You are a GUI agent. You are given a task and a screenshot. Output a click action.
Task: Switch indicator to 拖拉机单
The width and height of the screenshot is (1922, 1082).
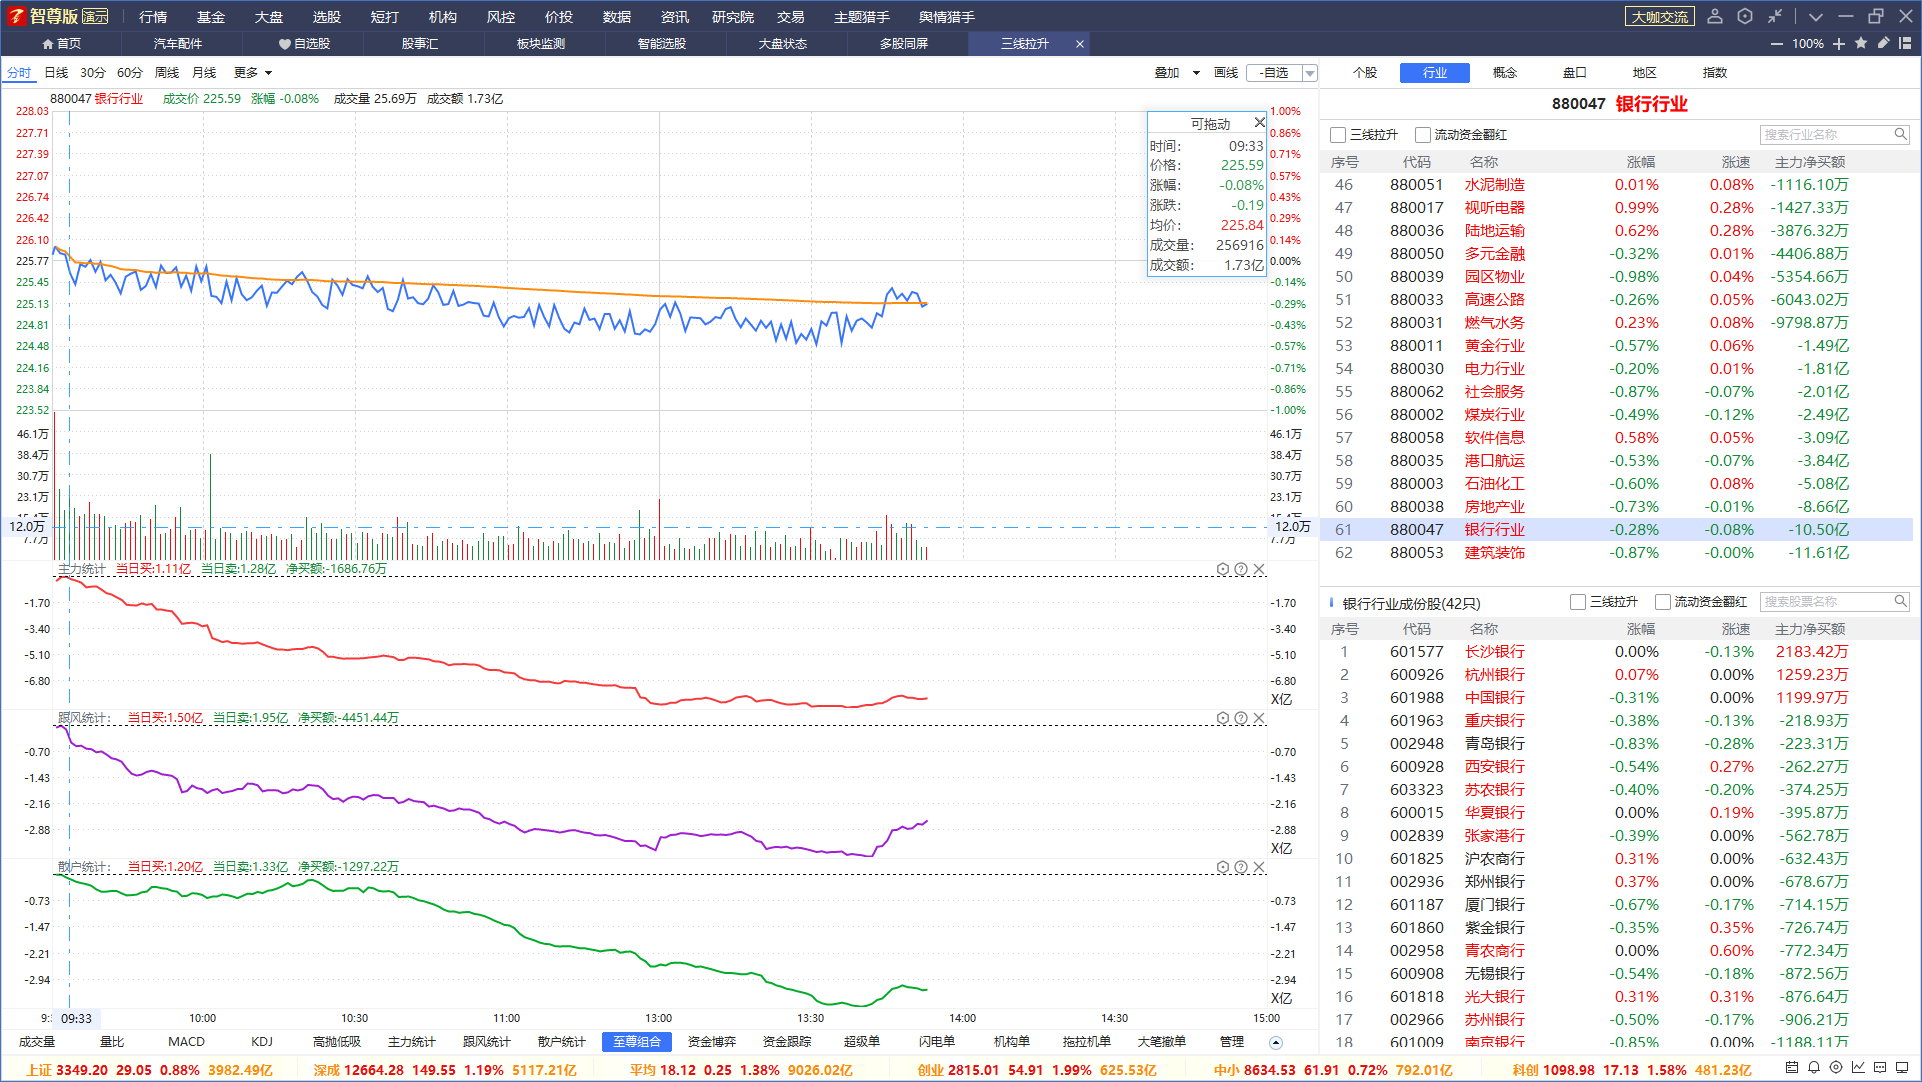[x=1087, y=1042]
